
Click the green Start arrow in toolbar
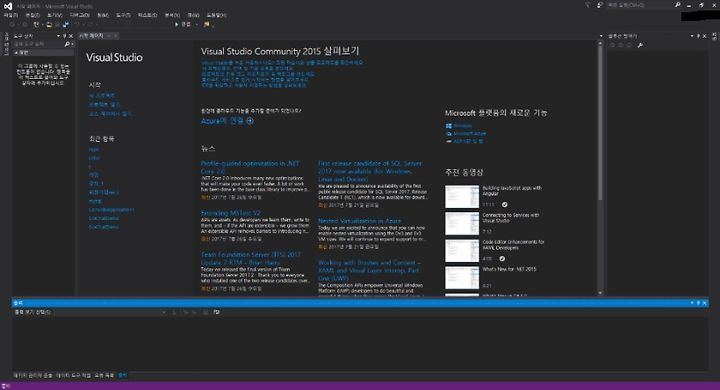click(x=177, y=24)
